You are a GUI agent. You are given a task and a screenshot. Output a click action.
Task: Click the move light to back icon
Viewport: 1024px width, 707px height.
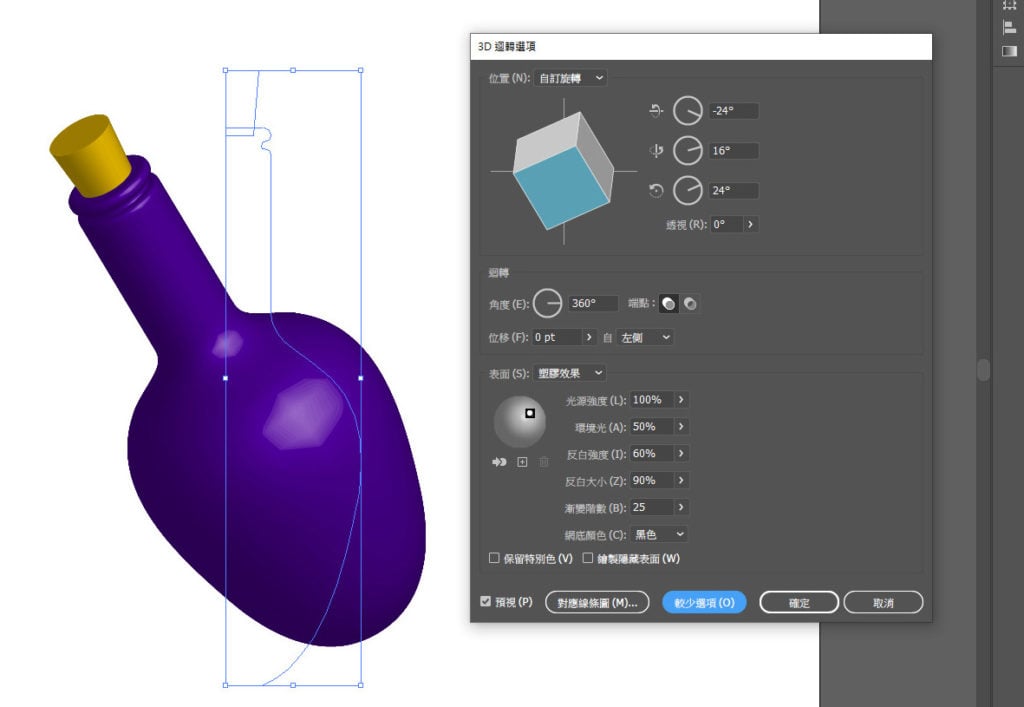[500, 462]
